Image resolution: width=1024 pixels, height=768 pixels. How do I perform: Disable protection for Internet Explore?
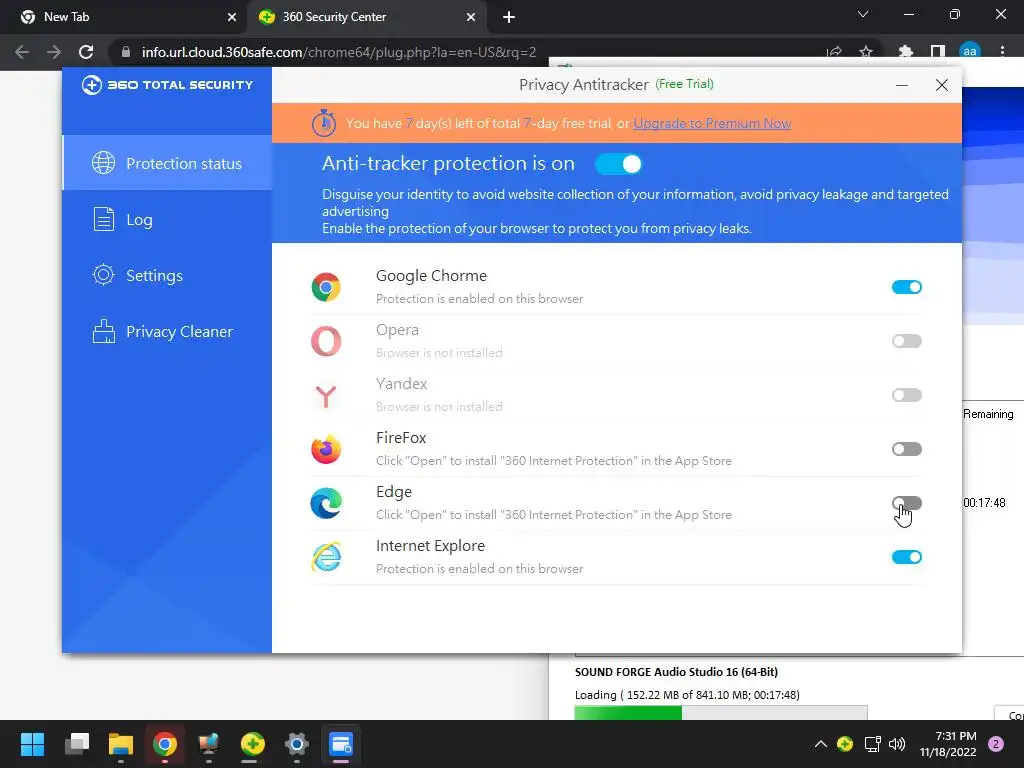point(906,557)
